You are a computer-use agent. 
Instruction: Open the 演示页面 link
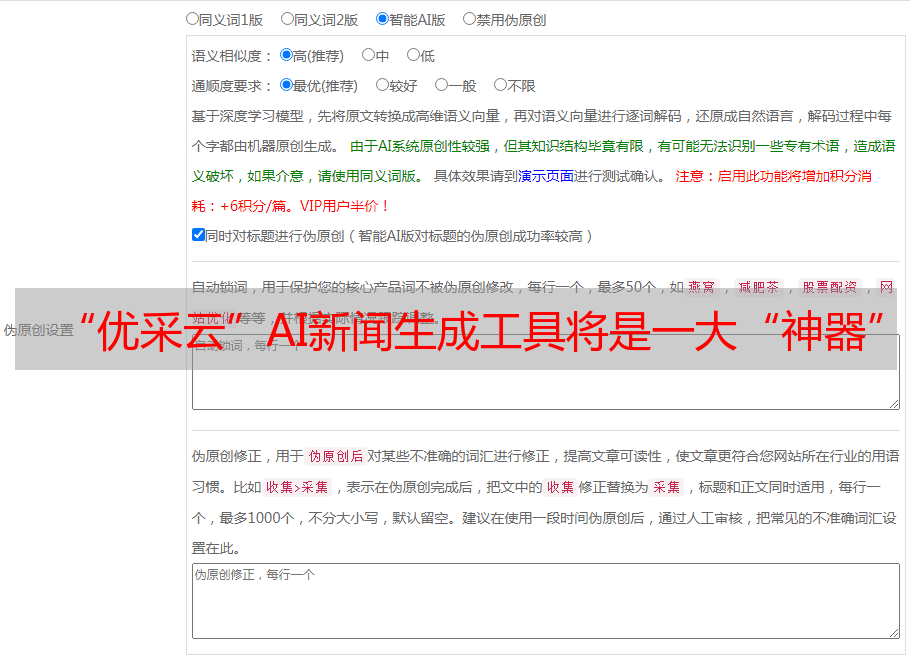pos(546,176)
